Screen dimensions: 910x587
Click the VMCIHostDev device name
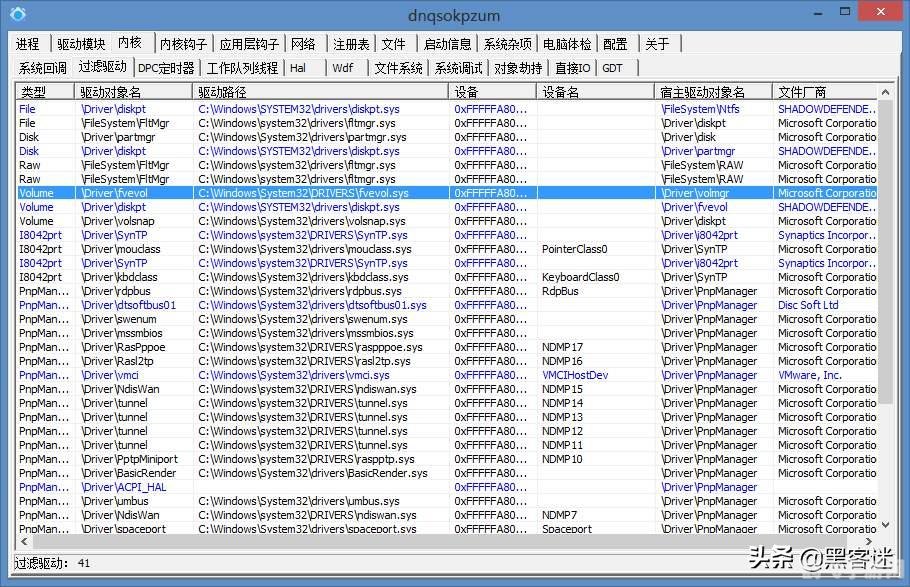coord(575,375)
